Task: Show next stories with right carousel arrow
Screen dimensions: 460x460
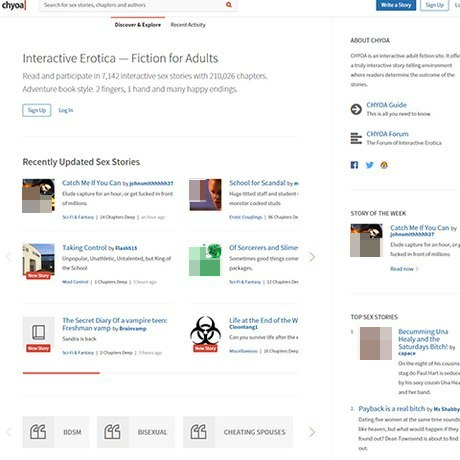Action: [312, 257]
